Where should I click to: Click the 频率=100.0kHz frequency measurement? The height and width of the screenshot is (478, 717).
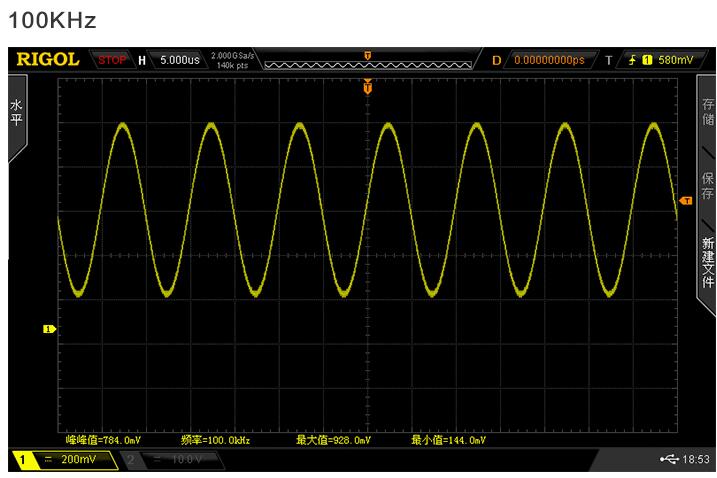[215, 439]
